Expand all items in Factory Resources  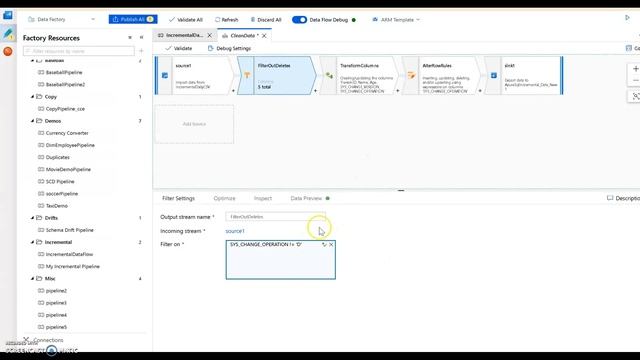130,38
